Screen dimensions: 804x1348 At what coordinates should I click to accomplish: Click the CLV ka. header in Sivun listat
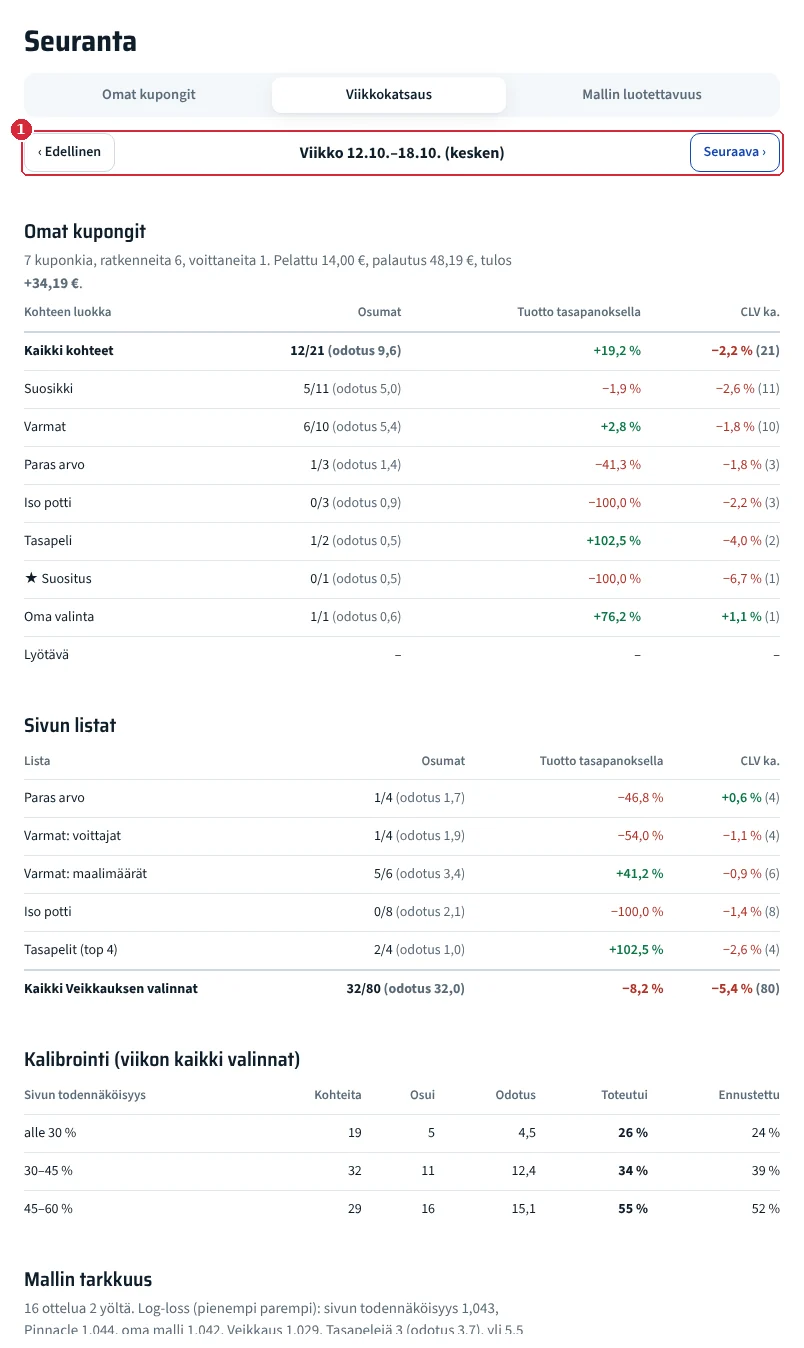(760, 761)
